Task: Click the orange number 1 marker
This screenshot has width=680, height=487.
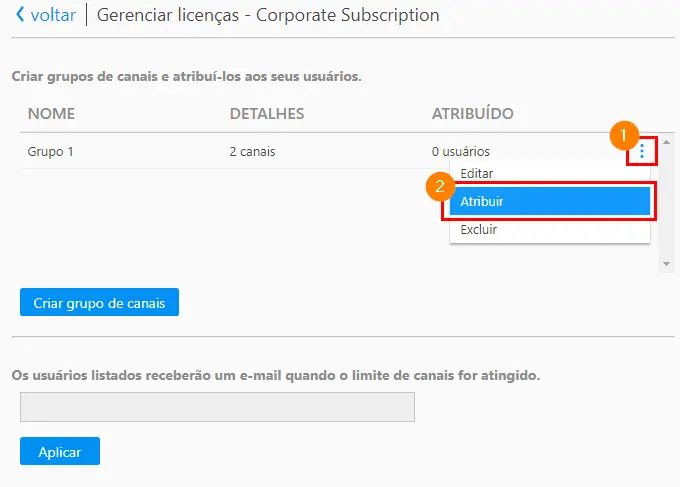Action: pyautogui.click(x=624, y=135)
